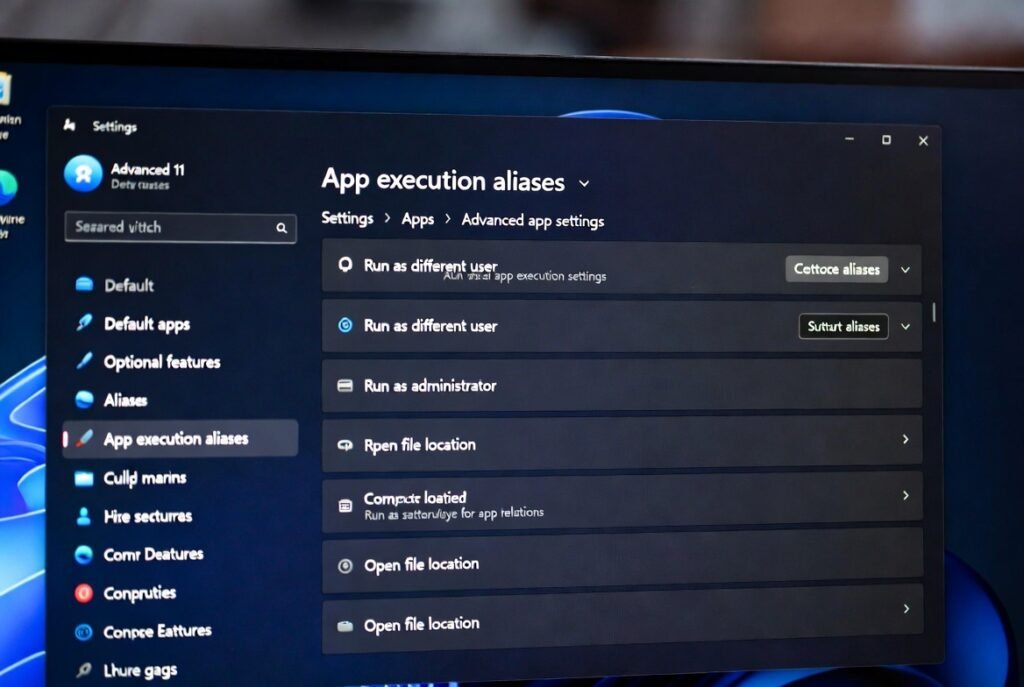Select Comr Deatures in the sidebar
The width and height of the screenshot is (1024, 687).
(153, 554)
